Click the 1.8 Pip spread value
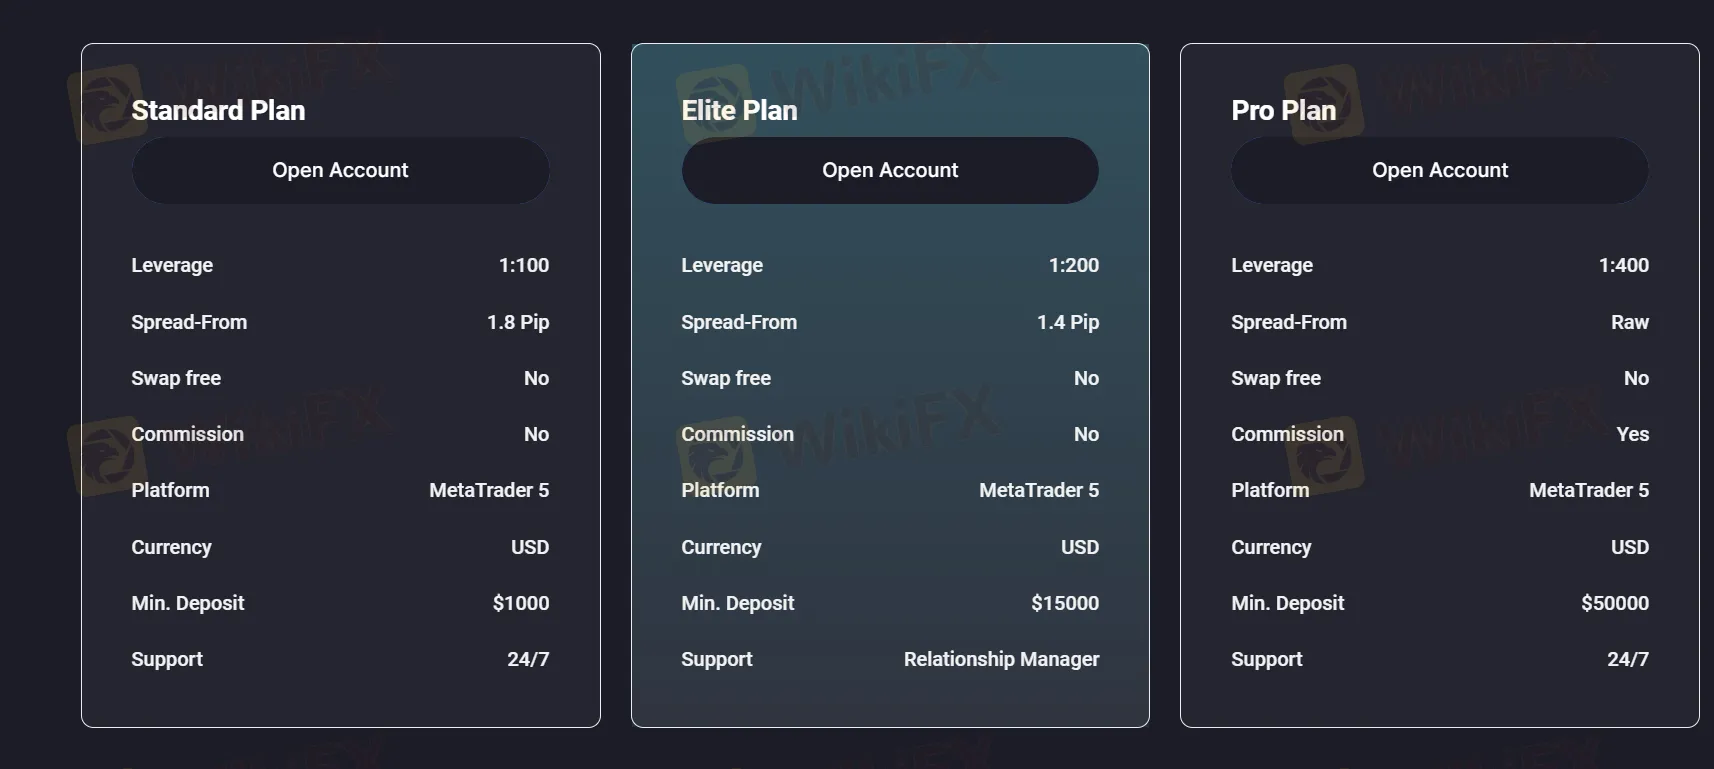1714x769 pixels. pos(518,322)
